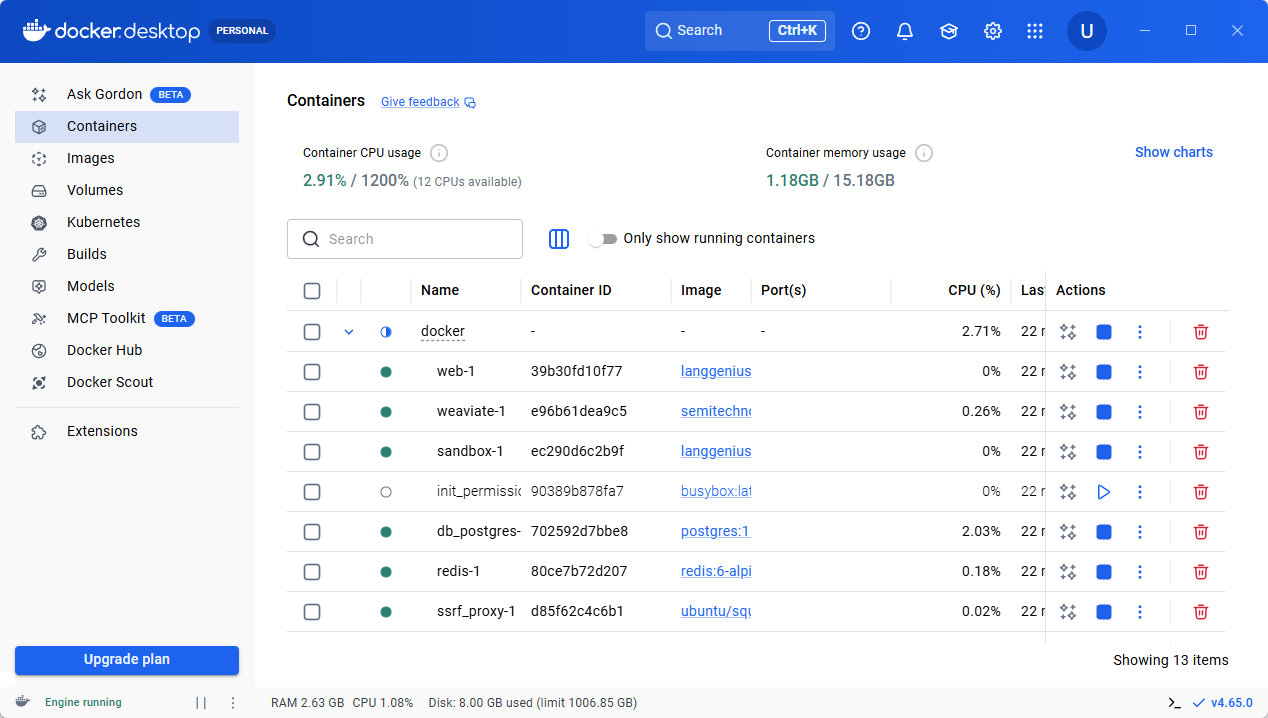The image size is (1268, 718).
Task: Open version v4.65.0 update status
Action: [1222, 702]
